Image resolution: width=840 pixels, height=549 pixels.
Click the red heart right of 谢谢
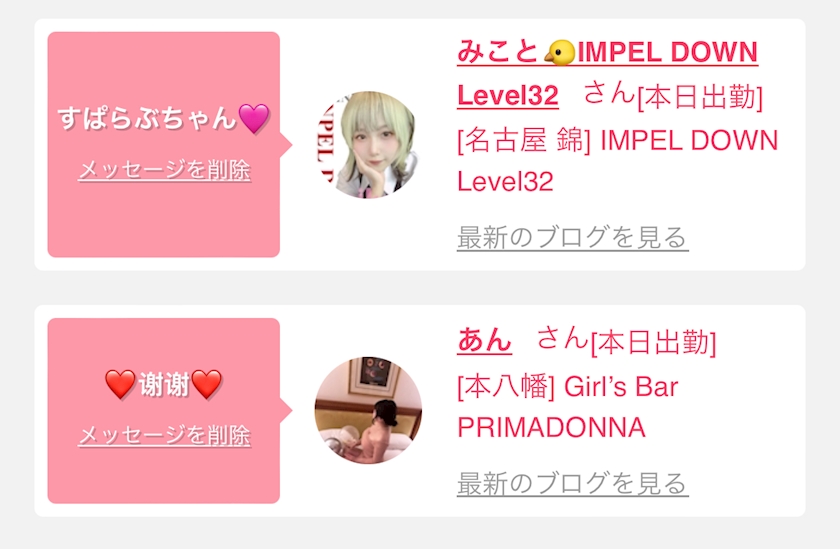tap(207, 384)
